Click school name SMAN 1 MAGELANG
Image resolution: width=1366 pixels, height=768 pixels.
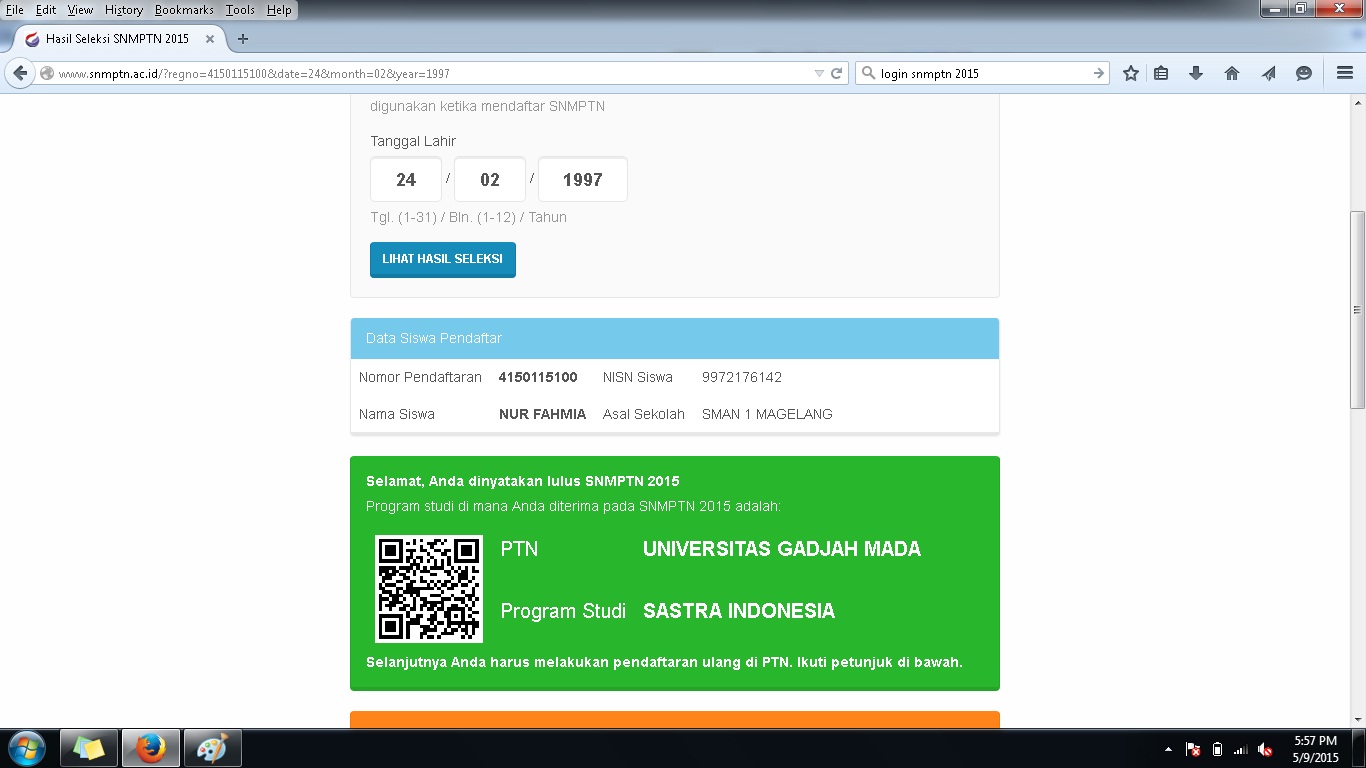(x=767, y=414)
